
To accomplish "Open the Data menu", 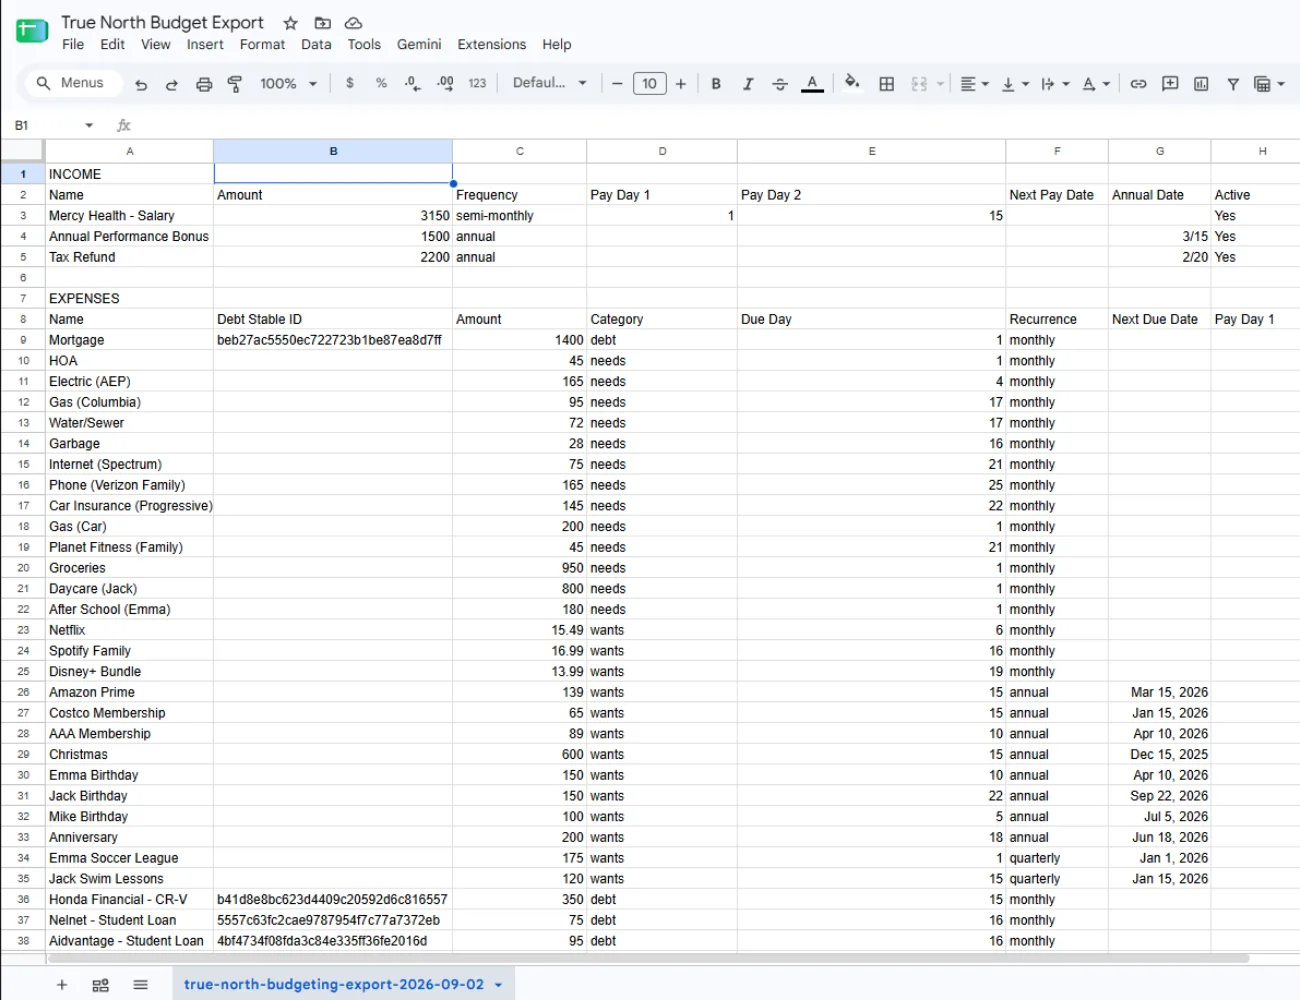I will pyautogui.click(x=316, y=44).
